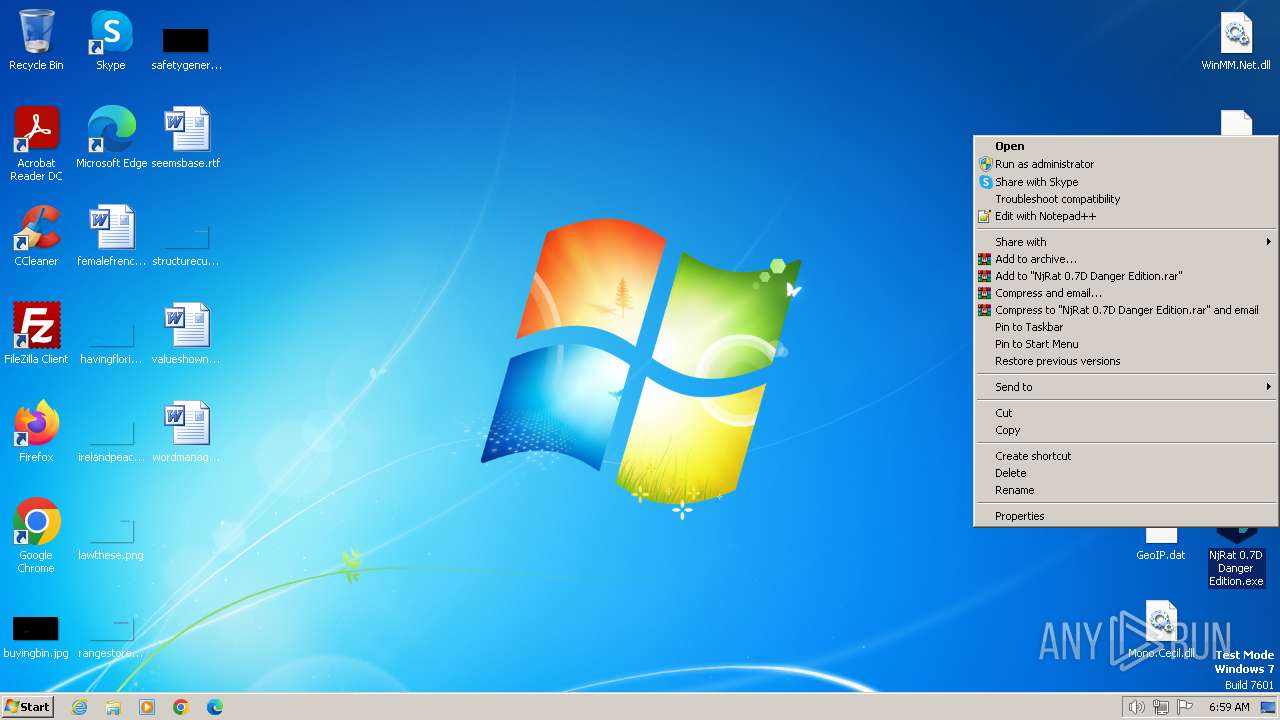Choose Pin to Start Menu
Screen dimensions: 1280x720
pyautogui.click(x=1126, y=344)
